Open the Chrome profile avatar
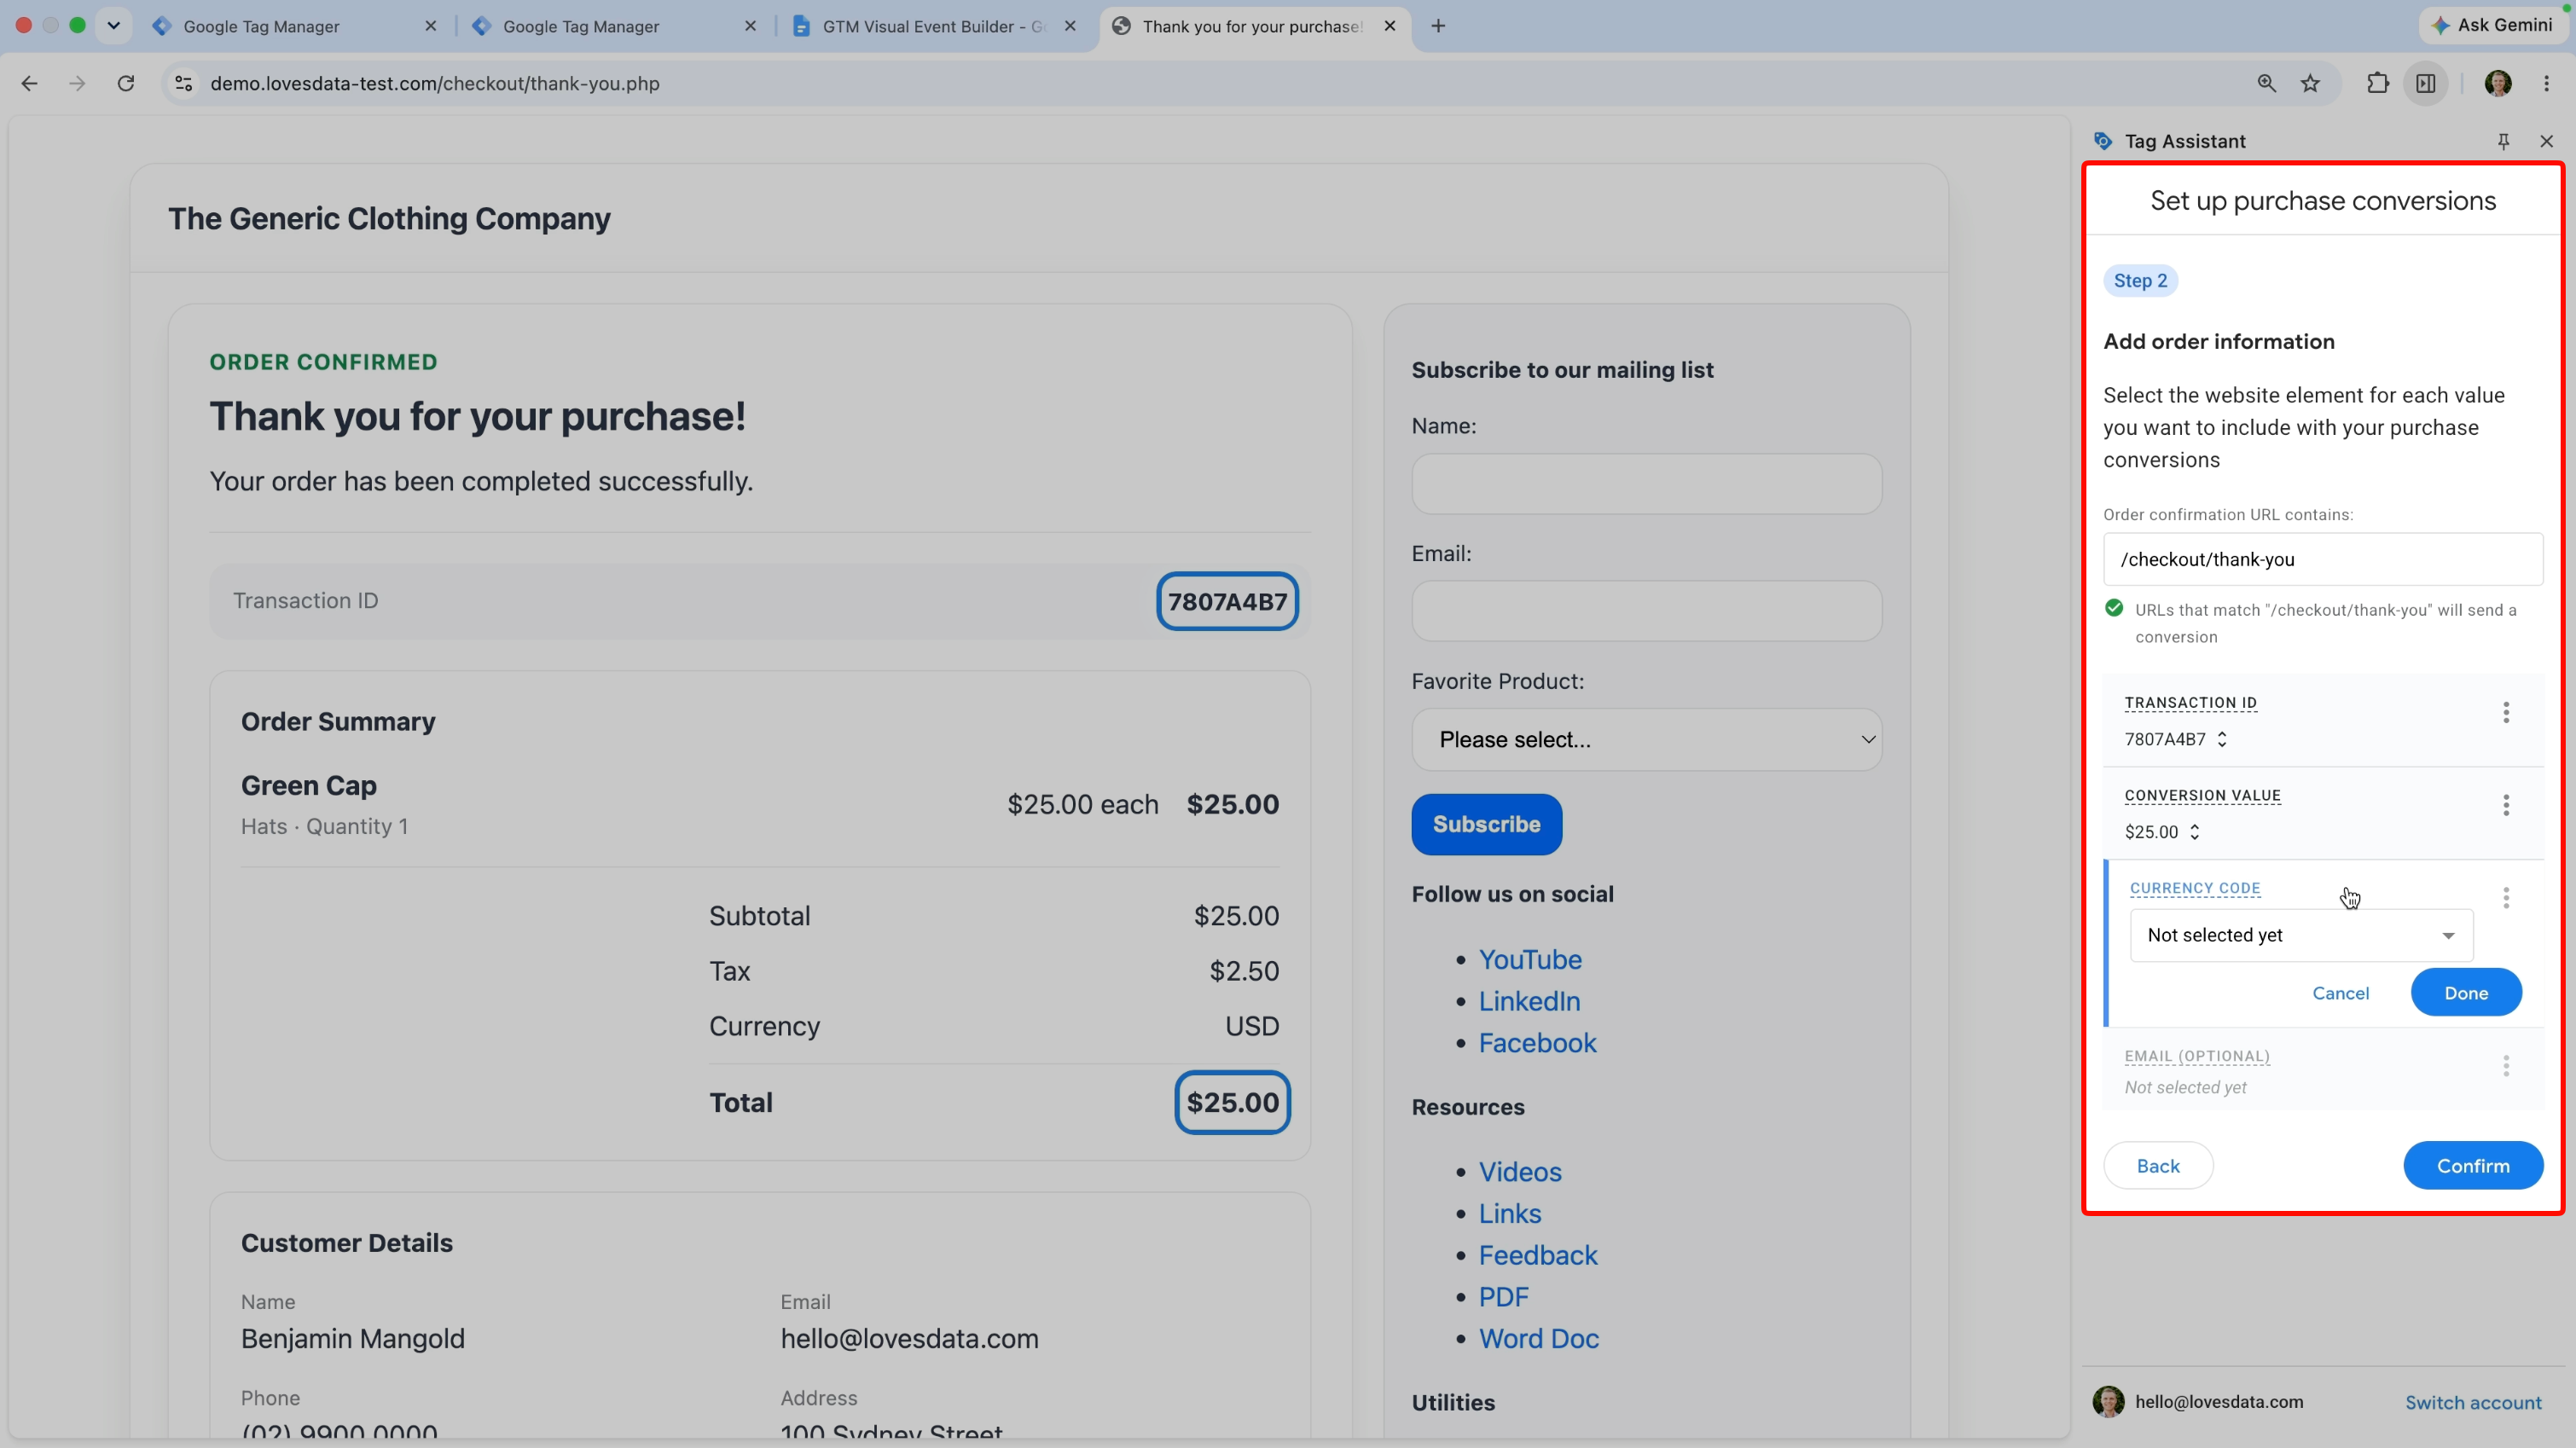 2498,83
